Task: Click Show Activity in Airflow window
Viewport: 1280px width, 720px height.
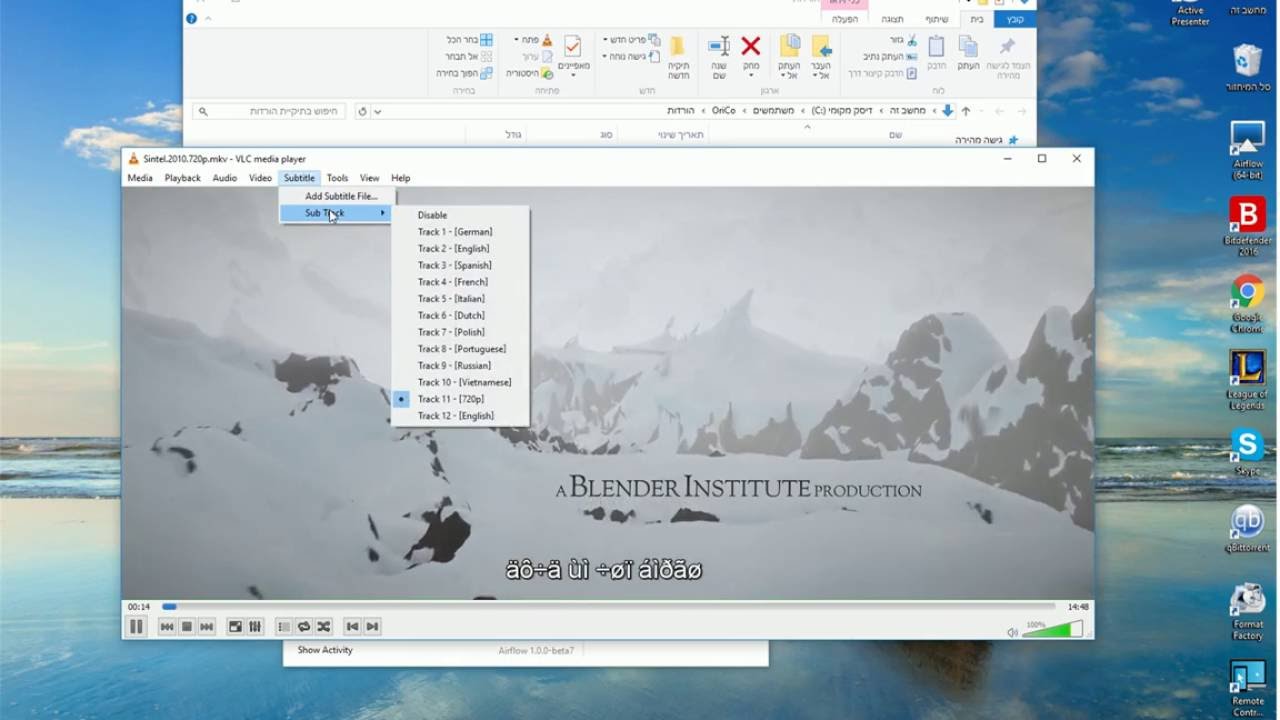Action: pos(325,650)
